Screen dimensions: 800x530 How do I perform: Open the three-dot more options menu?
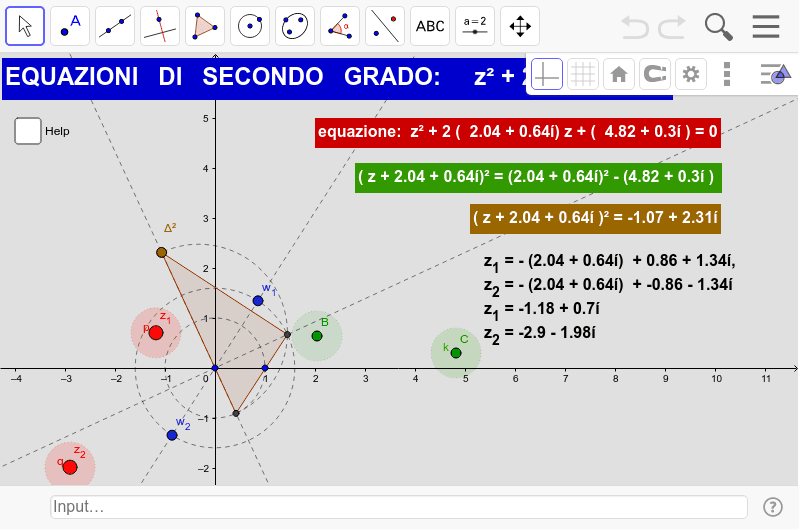[x=727, y=74]
